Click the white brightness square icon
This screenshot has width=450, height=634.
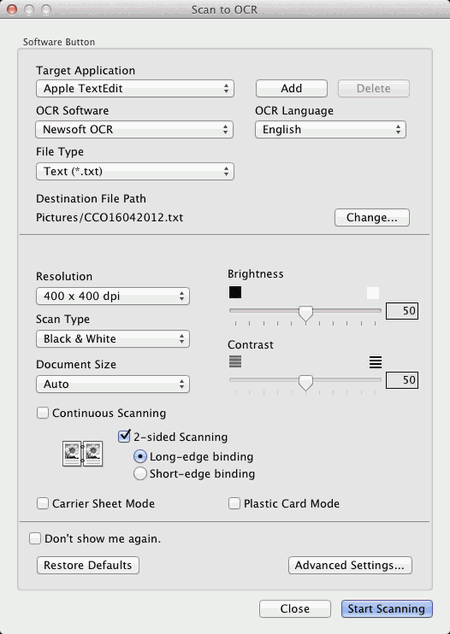coord(373,292)
